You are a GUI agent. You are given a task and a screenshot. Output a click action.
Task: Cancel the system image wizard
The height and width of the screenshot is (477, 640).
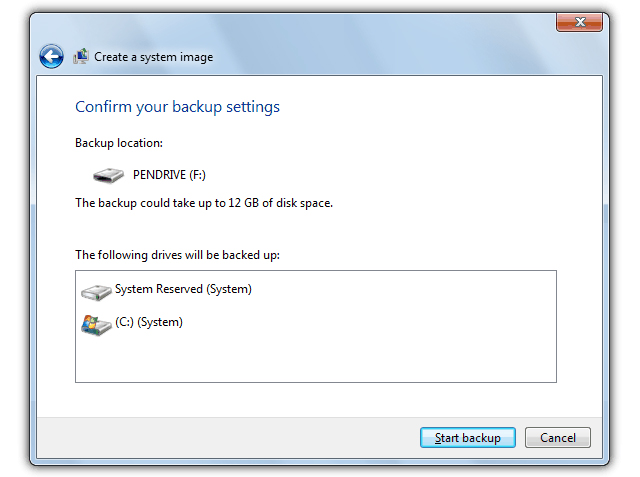[557, 438]
